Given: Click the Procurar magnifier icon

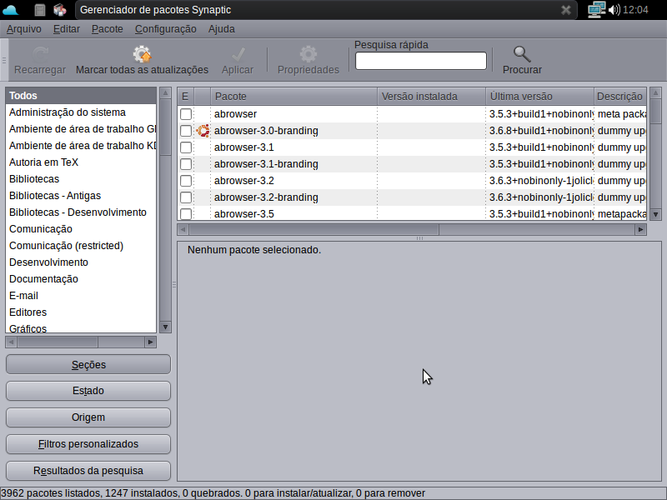Looking at the screenshot, I should [x=522, y=54].
